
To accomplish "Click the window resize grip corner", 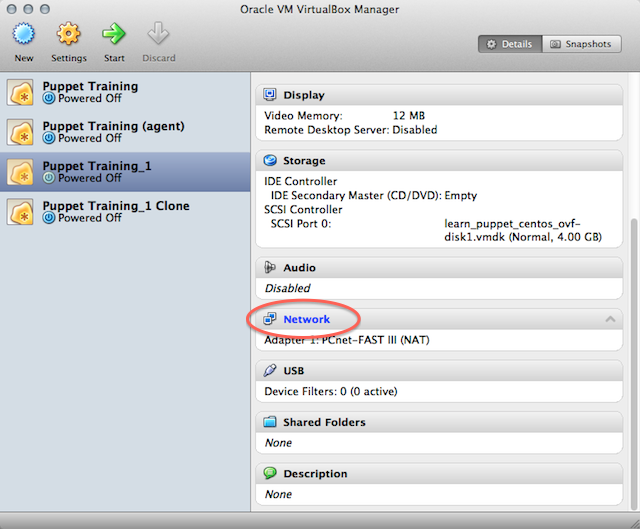I will click(633, 522).
